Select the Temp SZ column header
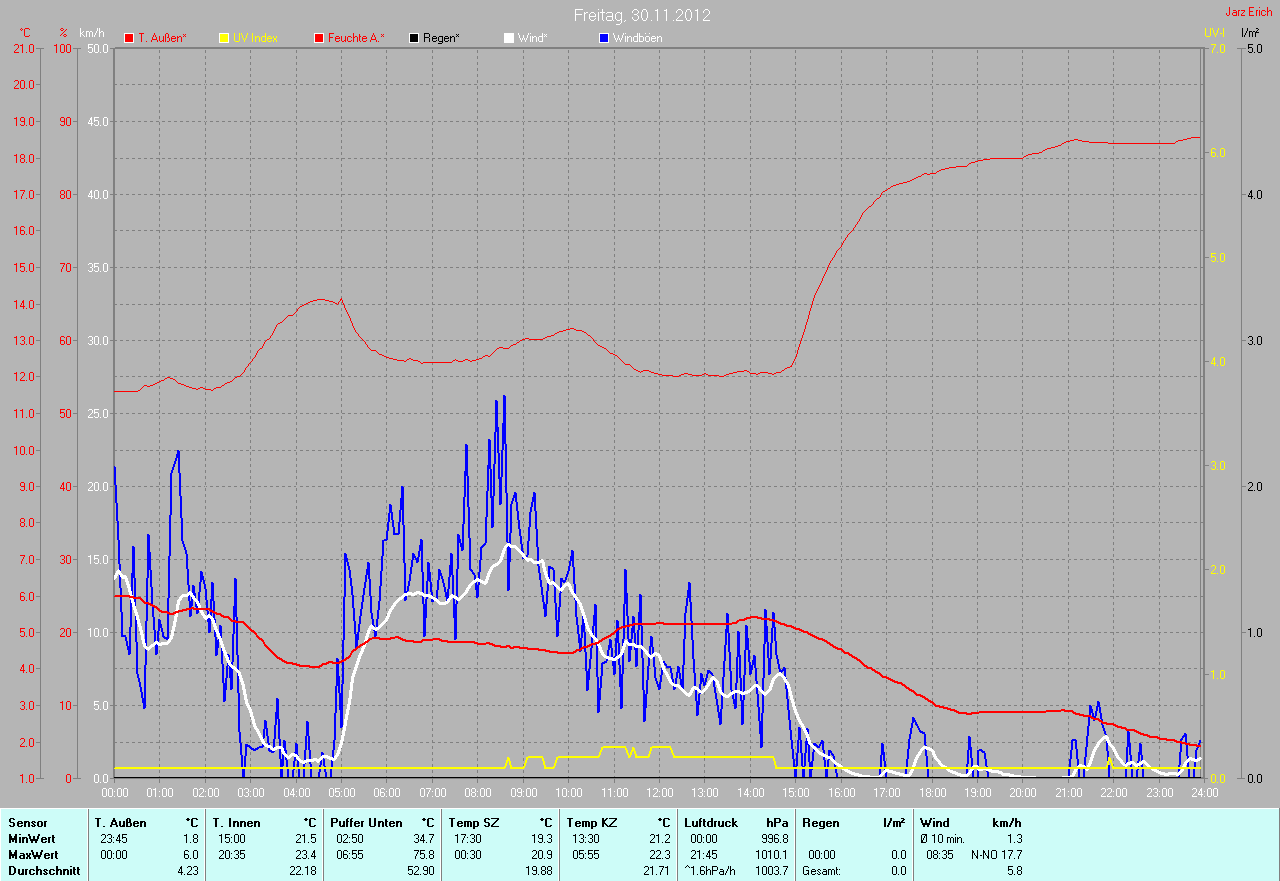The width and height of the screenshot is (1280, 881). tap(473, 823)
